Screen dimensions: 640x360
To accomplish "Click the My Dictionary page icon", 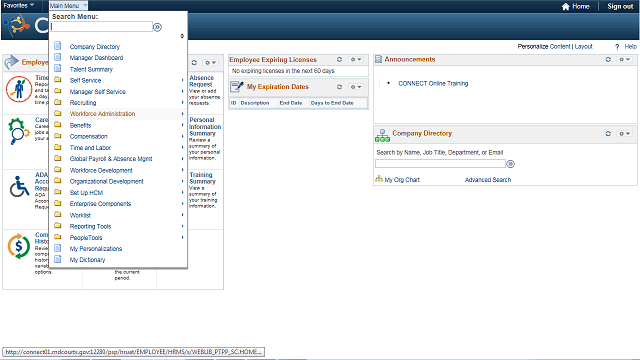I will 58,259.
